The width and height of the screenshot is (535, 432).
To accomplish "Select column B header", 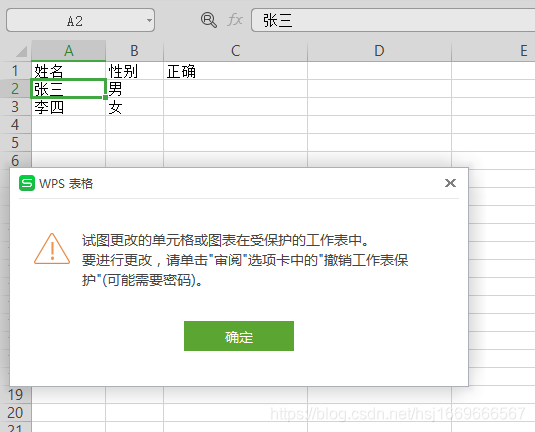I will (x=134, y=51).
